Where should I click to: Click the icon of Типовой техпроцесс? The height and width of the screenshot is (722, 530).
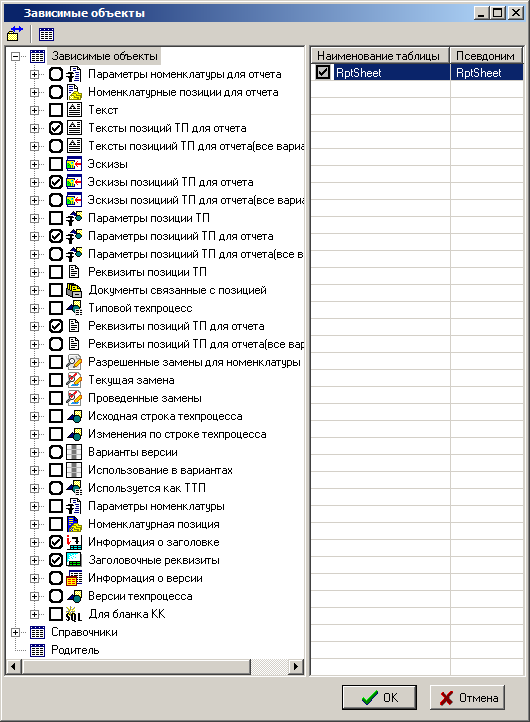coord(74,308)
